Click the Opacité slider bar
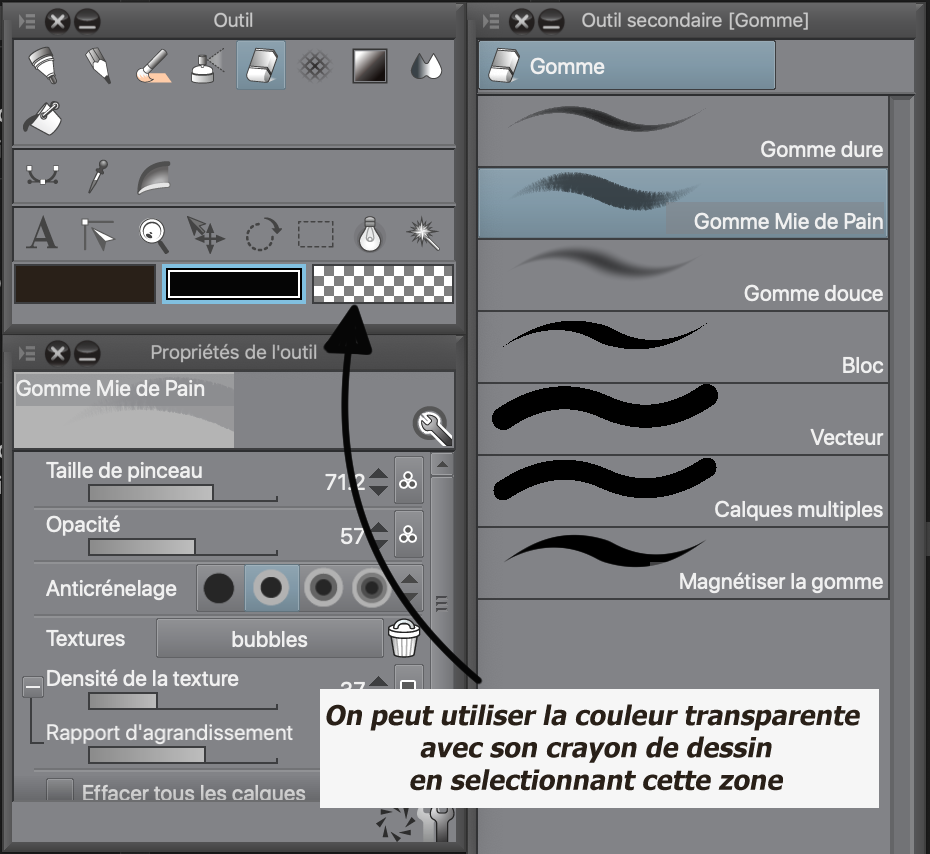The width and height of the screenshot is (930, 854). [x=182, y=547]
